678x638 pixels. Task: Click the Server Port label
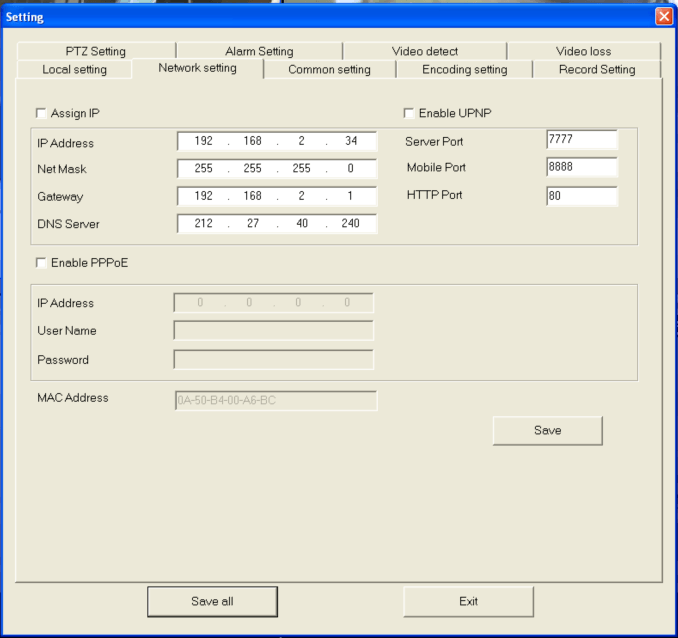[x=434, y=142]
